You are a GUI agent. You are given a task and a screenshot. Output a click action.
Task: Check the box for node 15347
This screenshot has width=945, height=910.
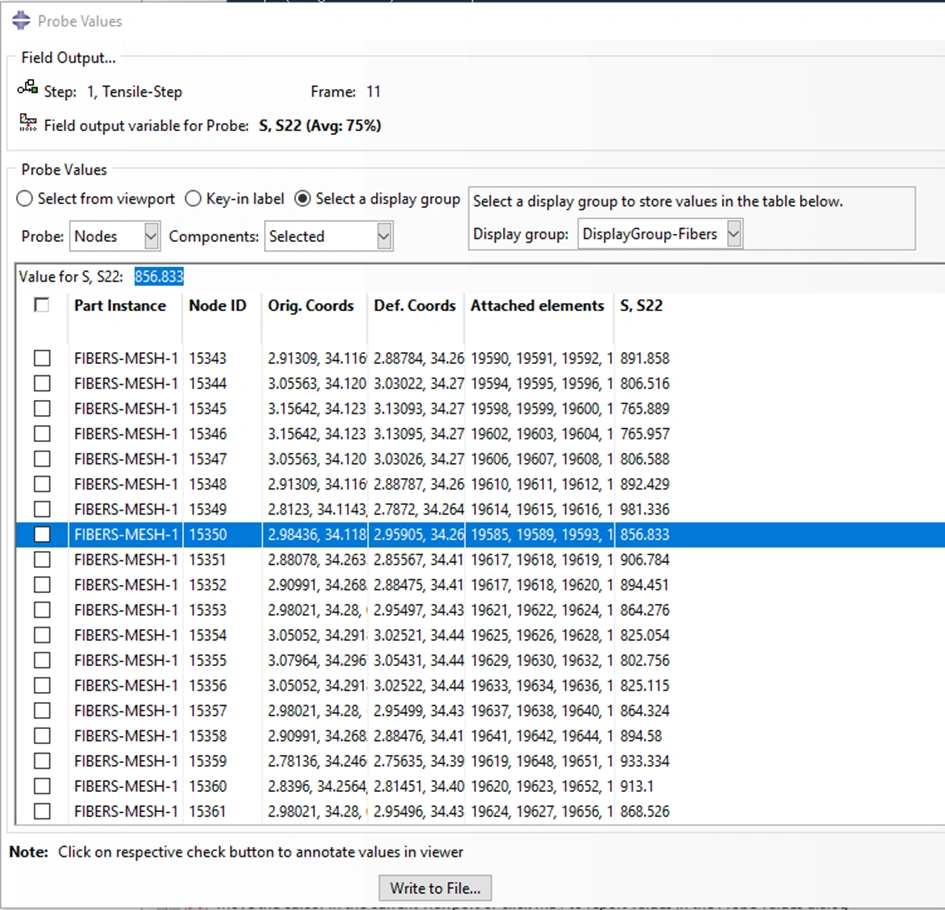[42, 459]
